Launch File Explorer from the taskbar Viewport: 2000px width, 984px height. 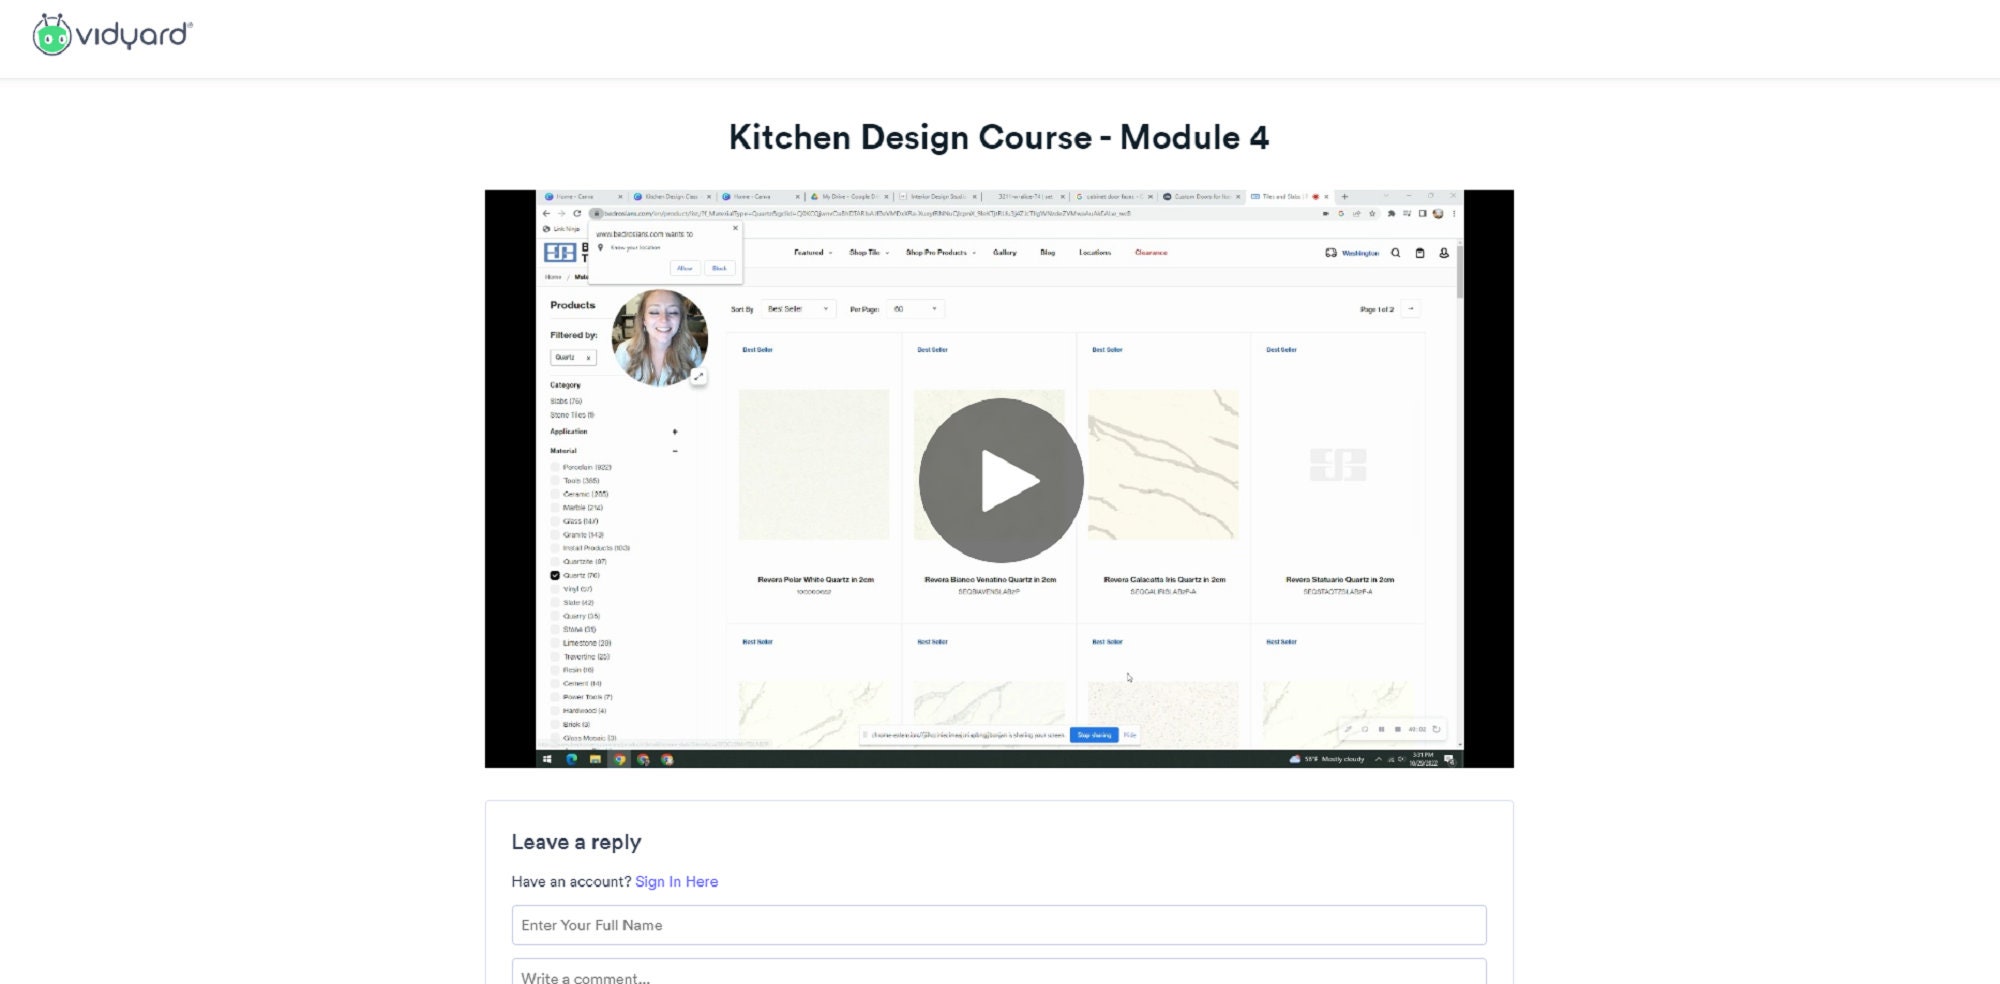coord(595,759)
